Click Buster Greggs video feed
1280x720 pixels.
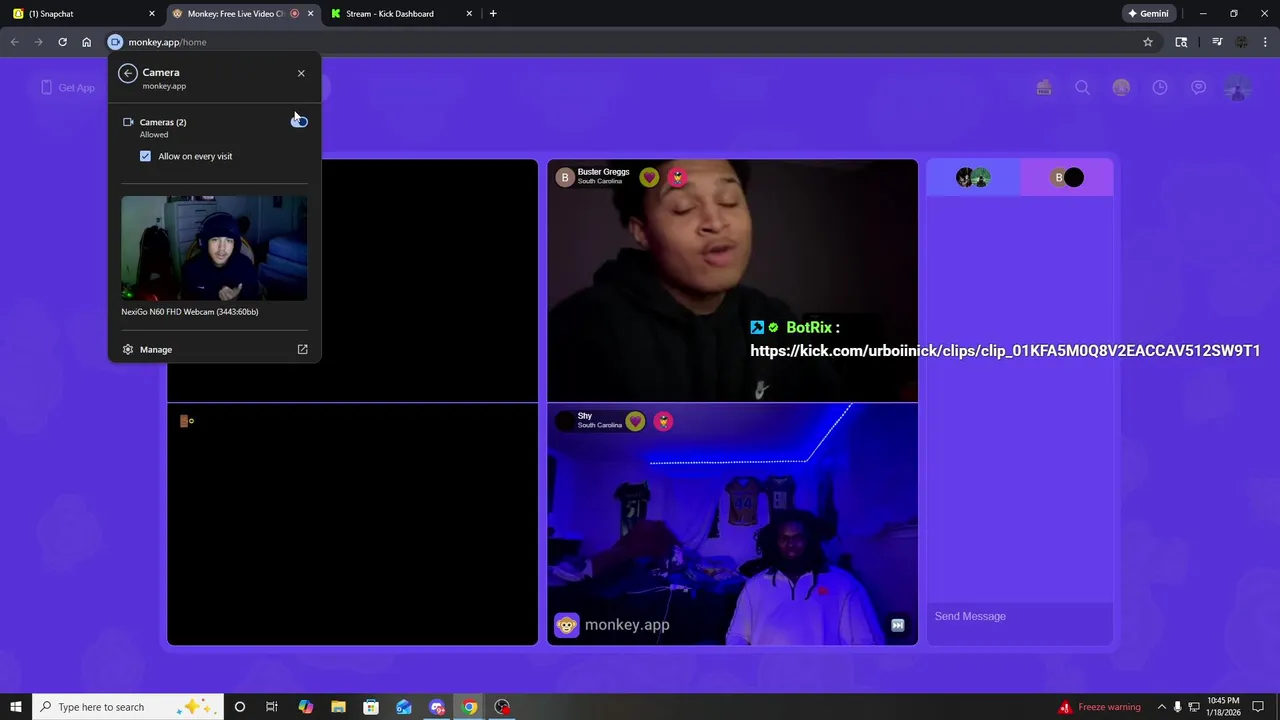click(732, 280)
